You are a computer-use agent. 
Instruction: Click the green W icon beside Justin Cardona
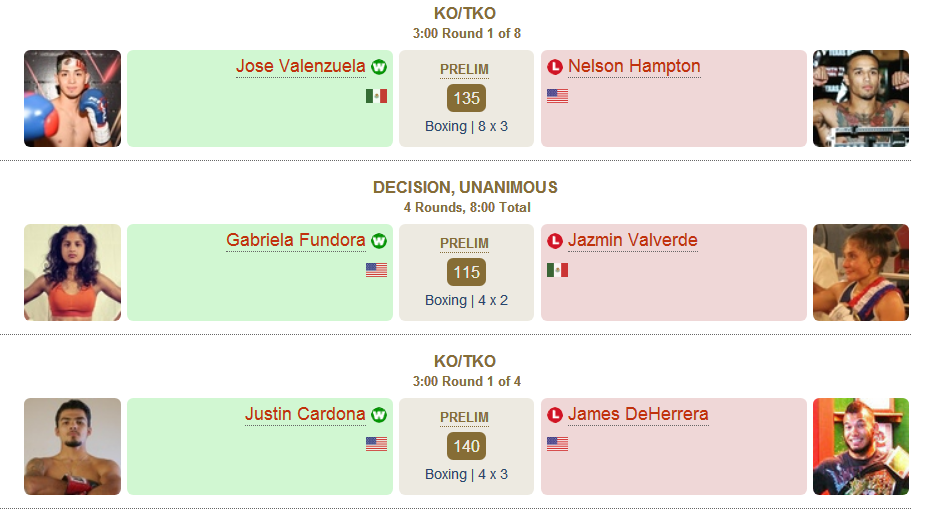pyautogui.click(x=379, y=414)
